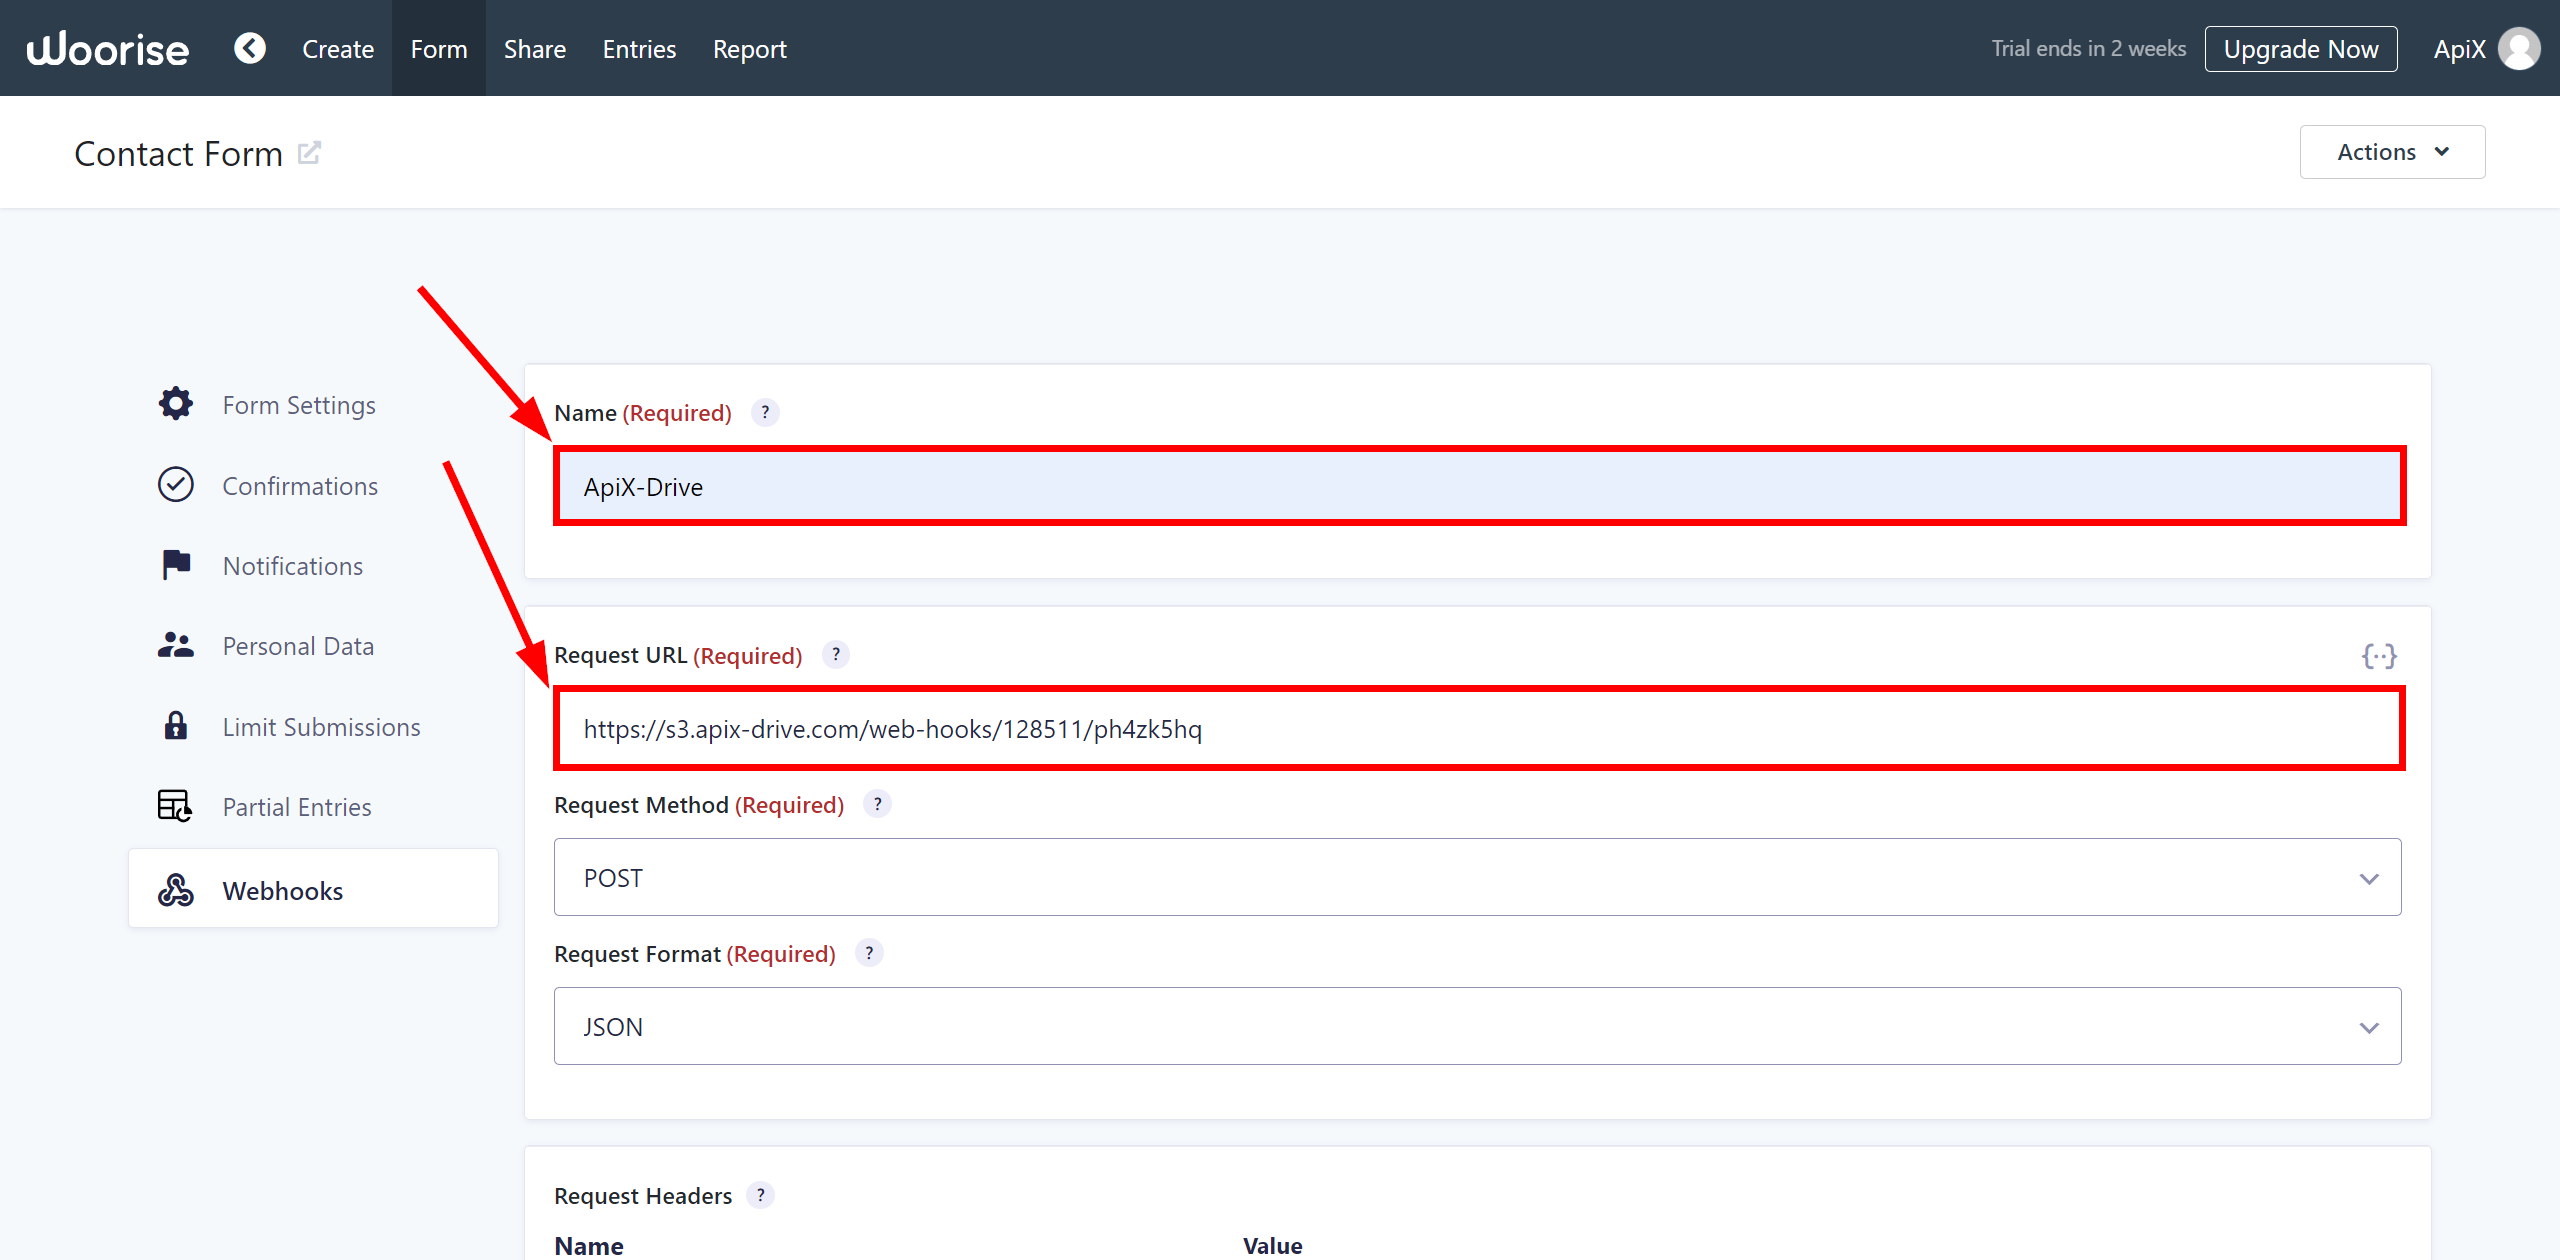Click the Partial Entries table icon

175,806
